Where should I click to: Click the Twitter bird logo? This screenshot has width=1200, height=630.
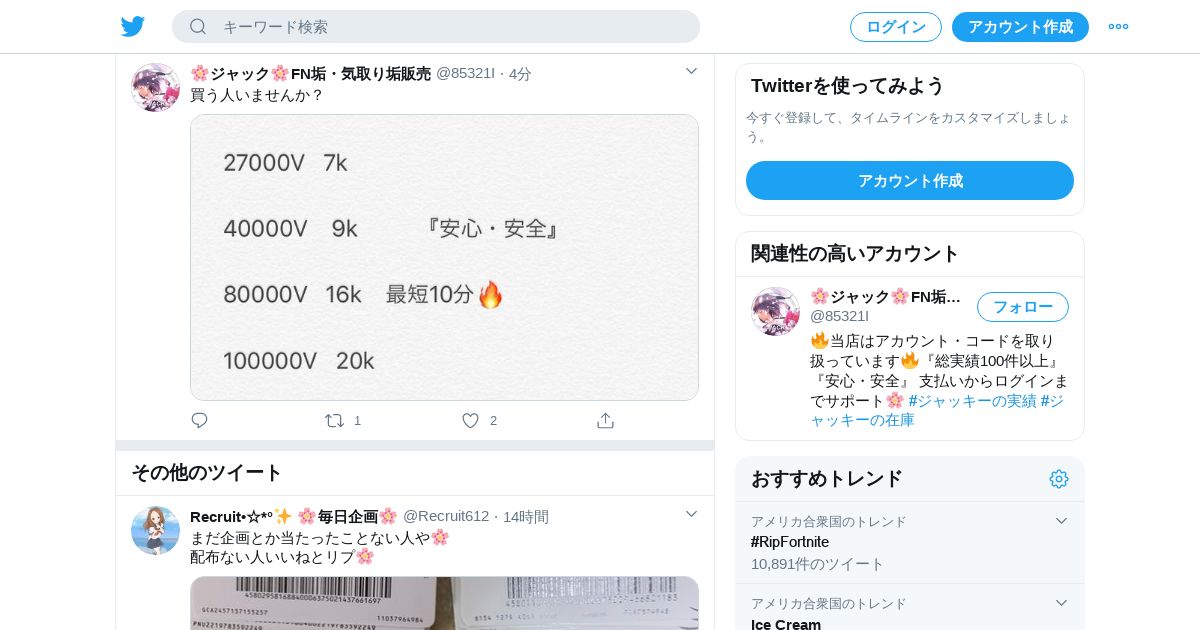[x=133, y=26]
